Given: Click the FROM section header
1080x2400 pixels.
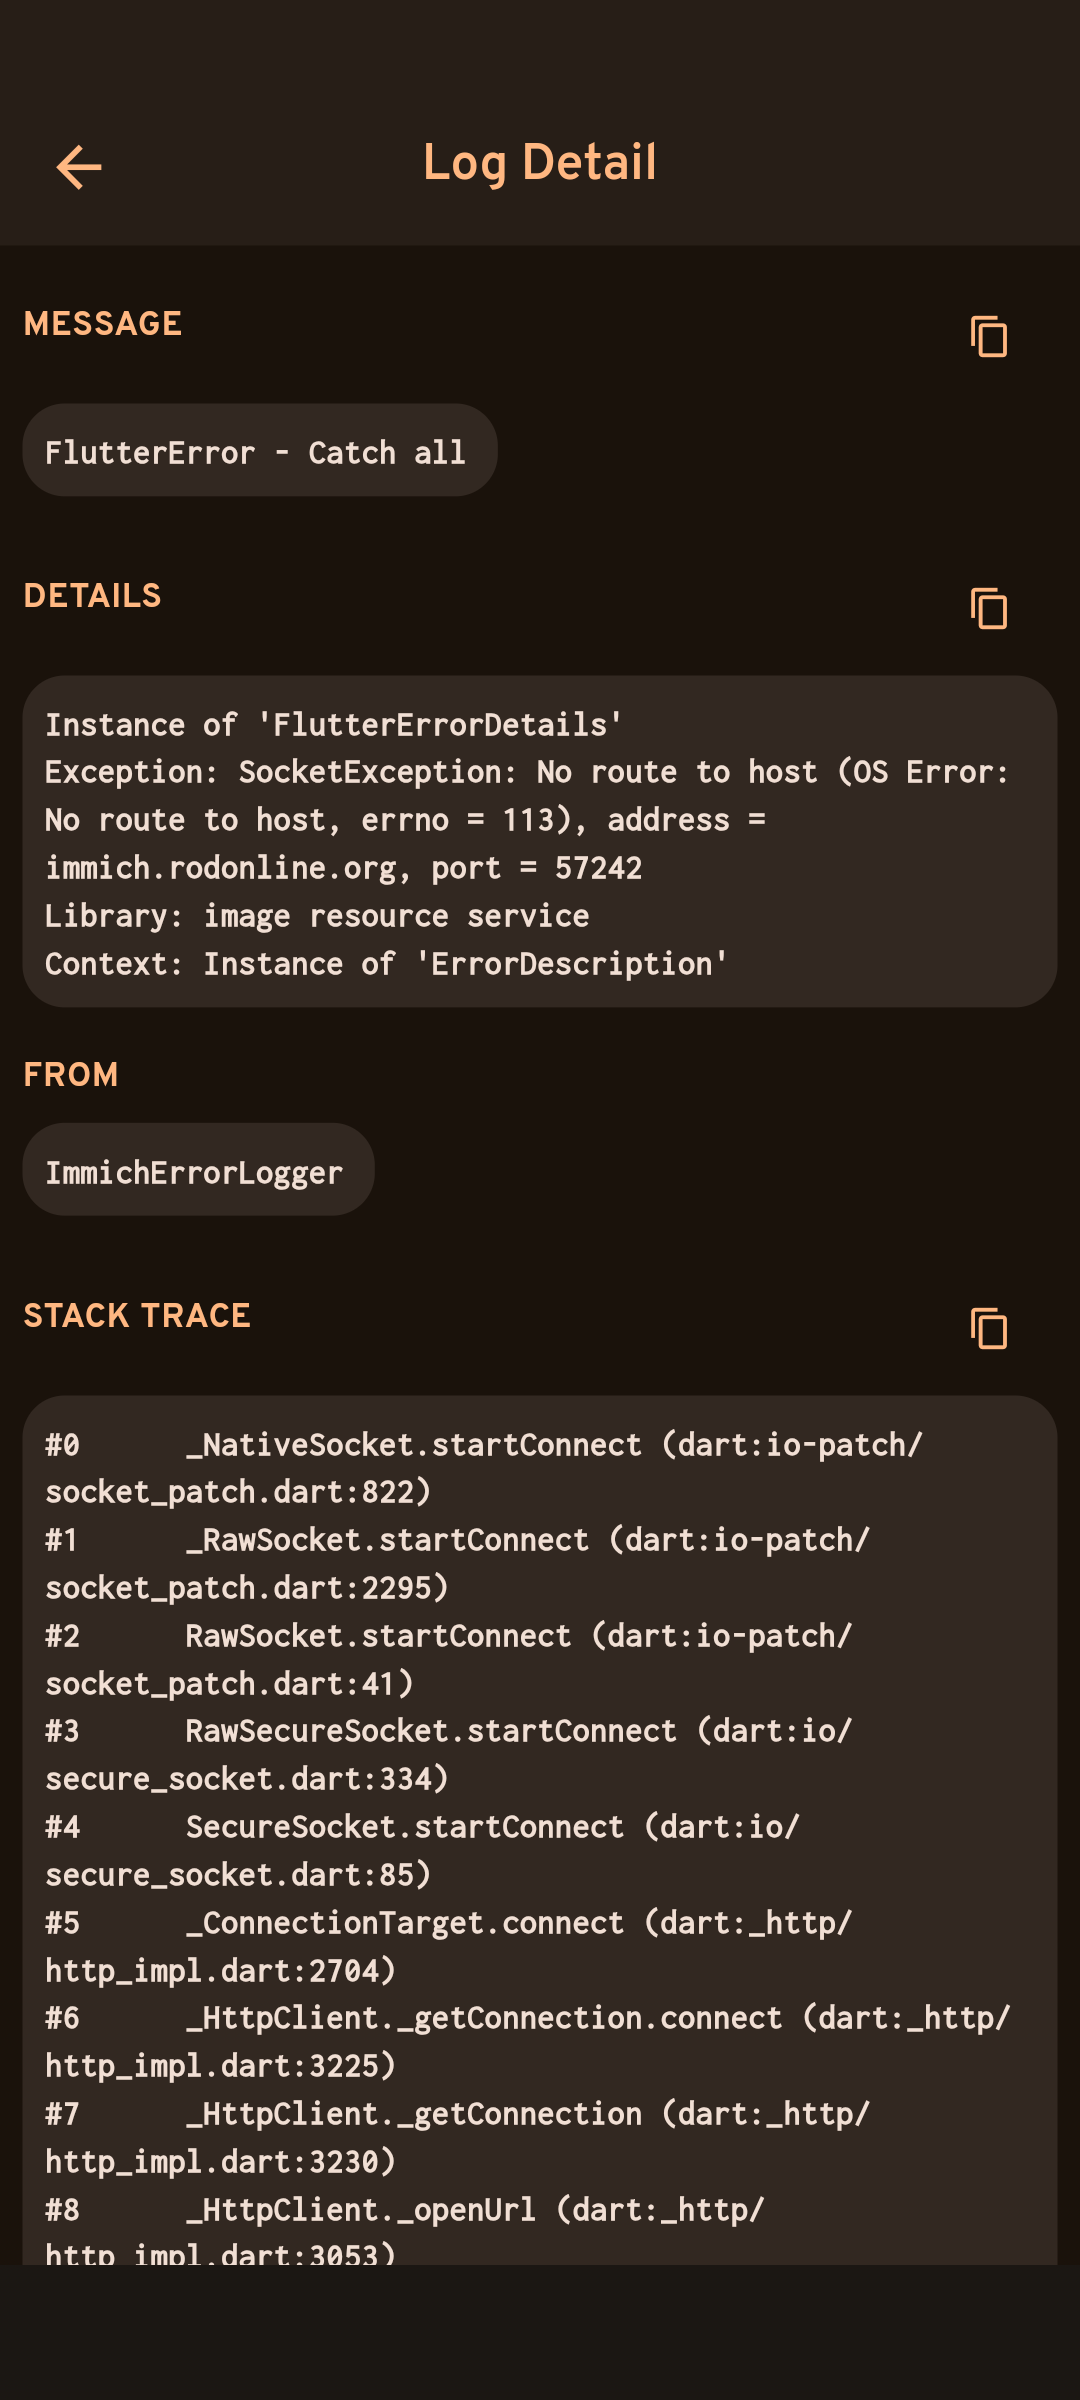Looking at the screenshot, I should point(71,1075).
